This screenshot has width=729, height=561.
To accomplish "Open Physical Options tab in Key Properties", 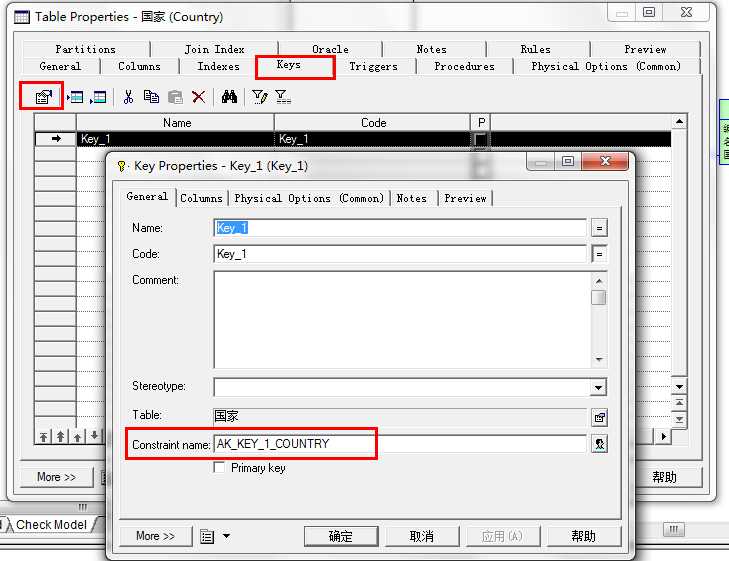I will pos(309,198).
